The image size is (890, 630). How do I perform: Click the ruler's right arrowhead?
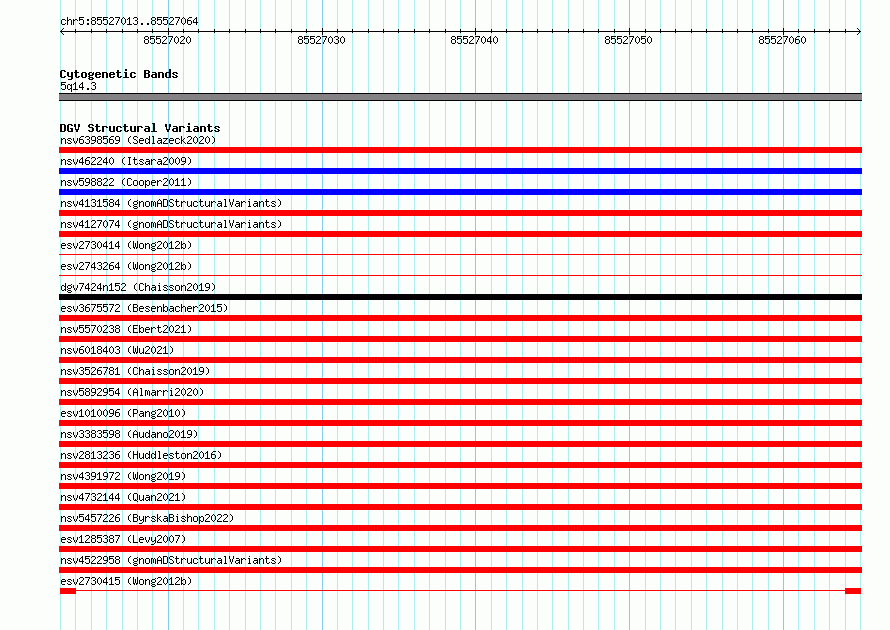pyautogui.click(x=859, y=31)
